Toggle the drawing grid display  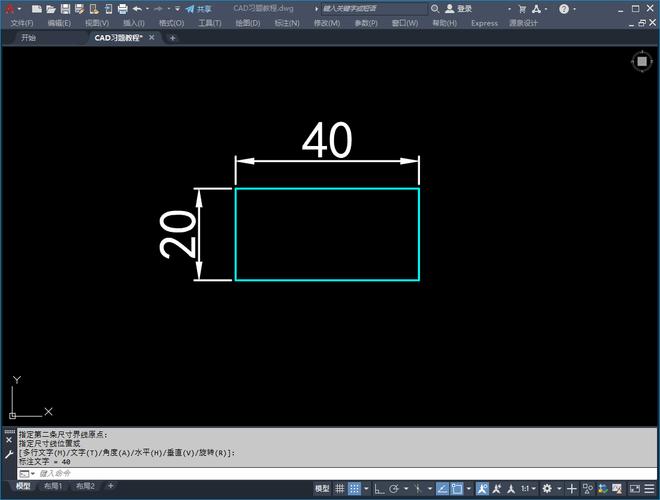tap(340, 489)
